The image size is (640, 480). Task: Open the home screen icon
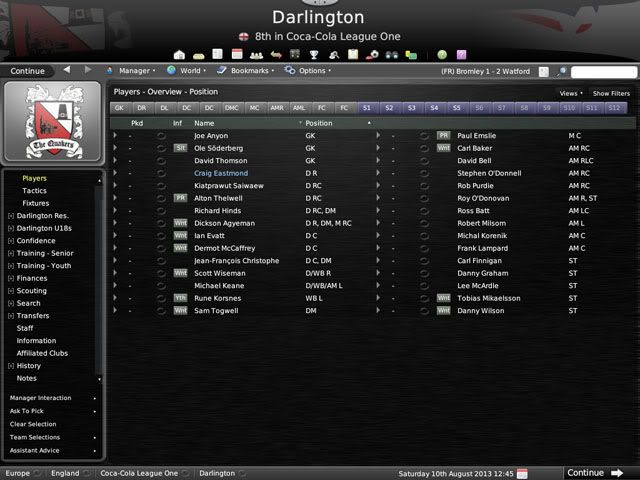pos(179,55)
